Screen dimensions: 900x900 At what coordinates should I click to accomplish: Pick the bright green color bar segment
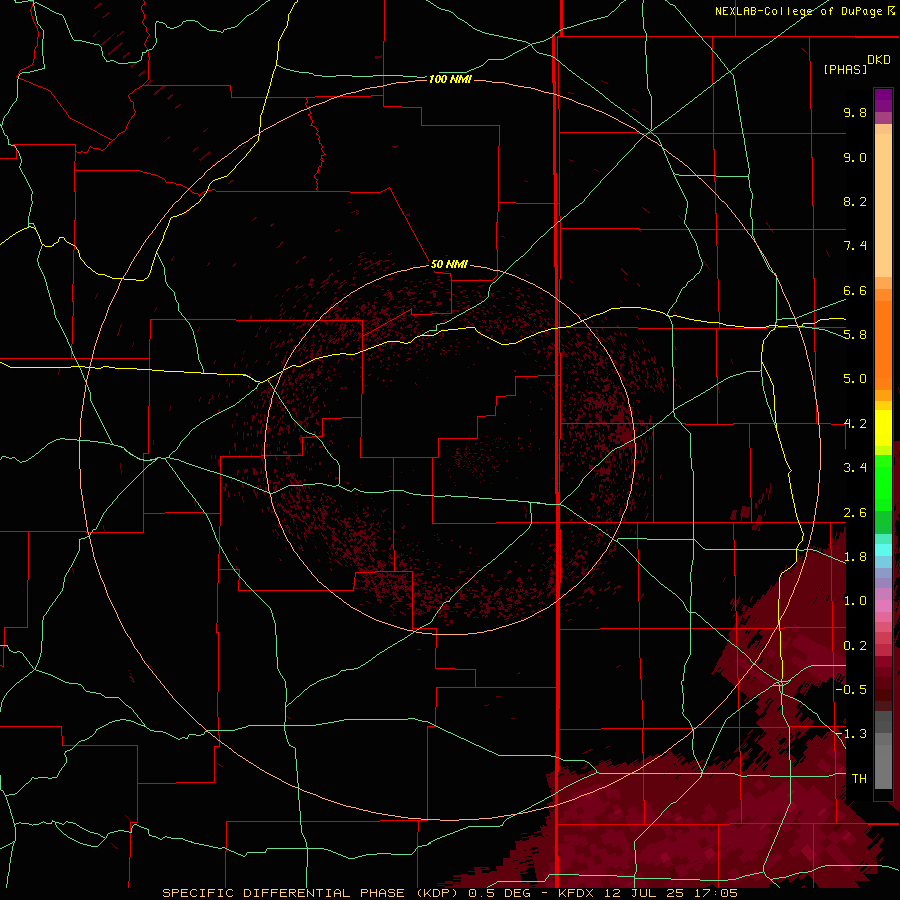tap(883, 483)
